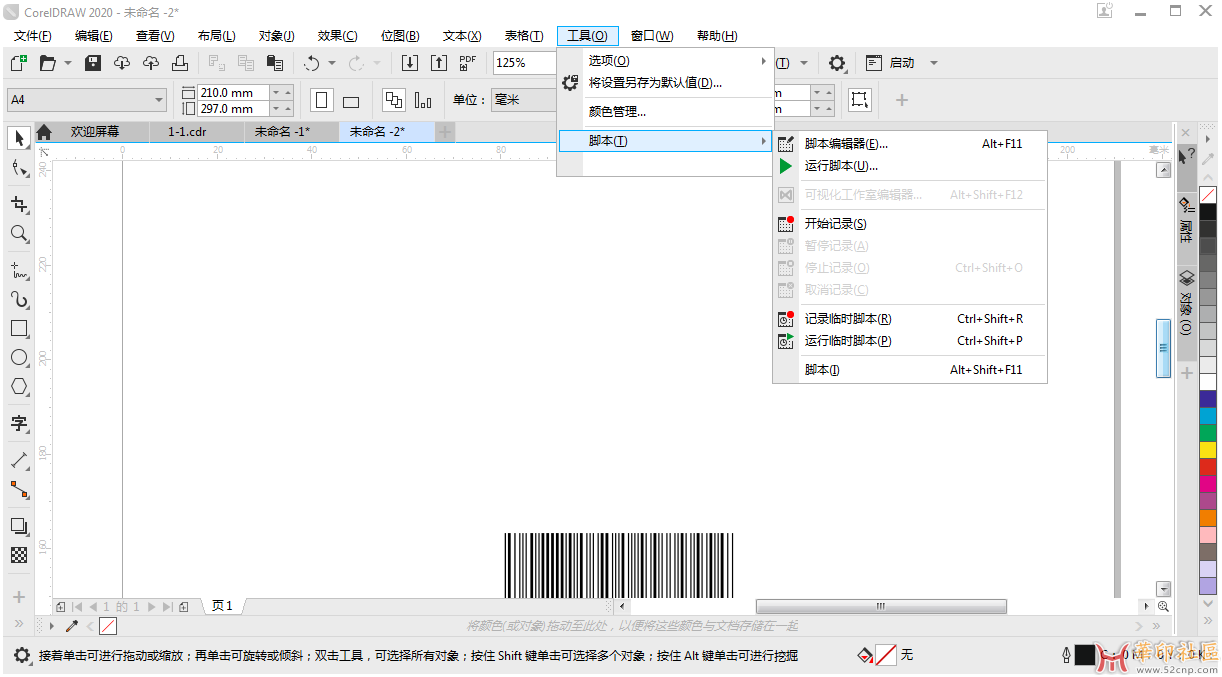Click the zoom level 125% field
The height and width of the screenshot is (677, 1222).
click(x=525, y=63)
